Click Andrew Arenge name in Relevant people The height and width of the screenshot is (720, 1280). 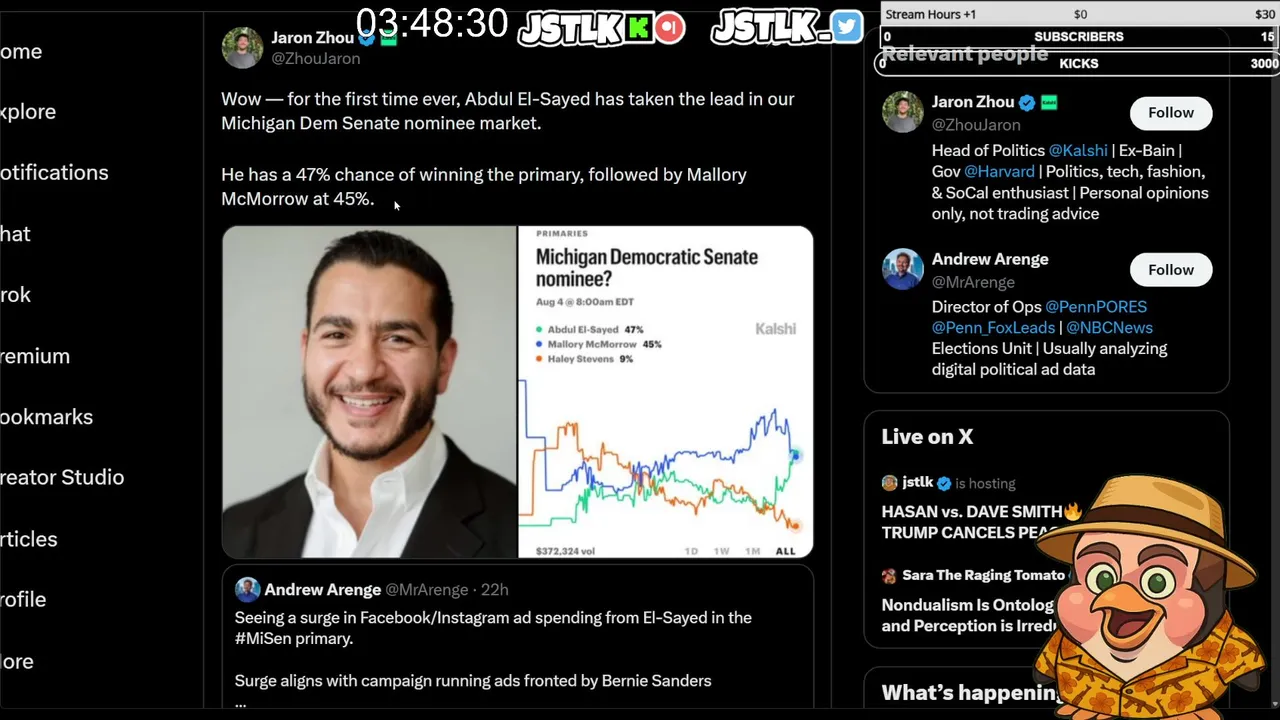pos(990,259)
